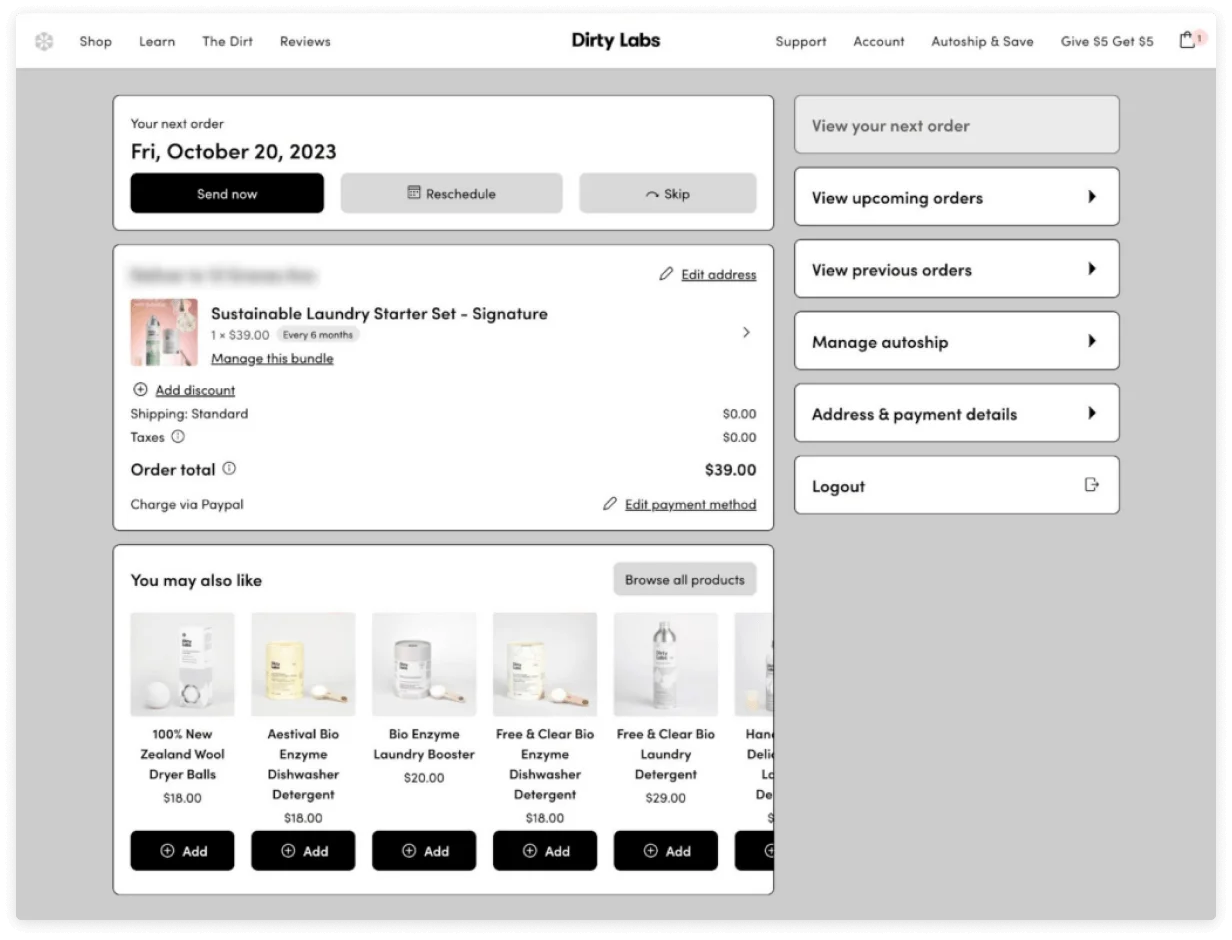Go to Autoship & Save page

click(x=982, y=42)
